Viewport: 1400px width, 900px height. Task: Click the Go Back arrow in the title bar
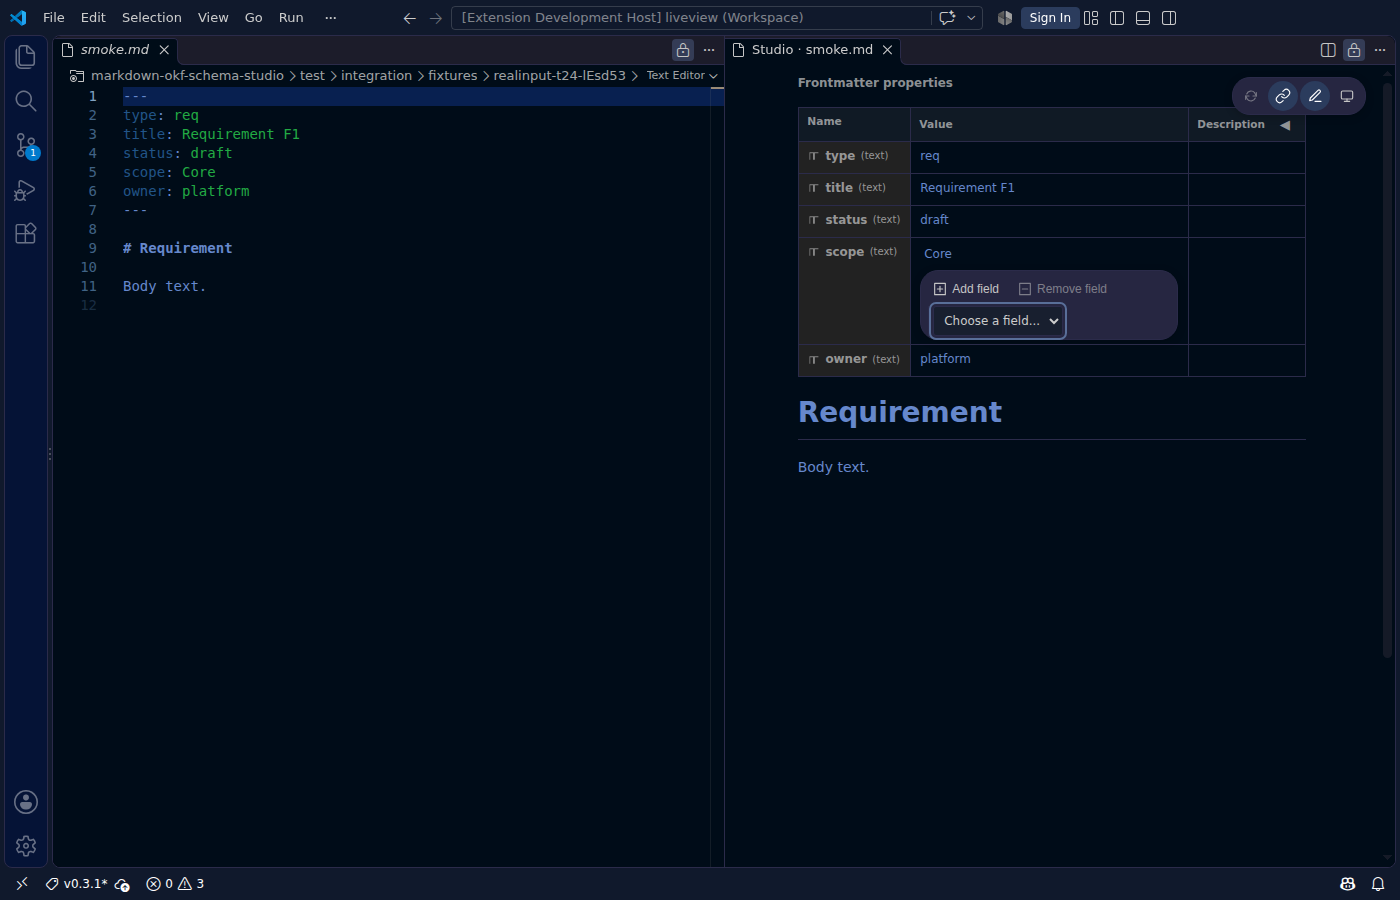click(409, 18)
